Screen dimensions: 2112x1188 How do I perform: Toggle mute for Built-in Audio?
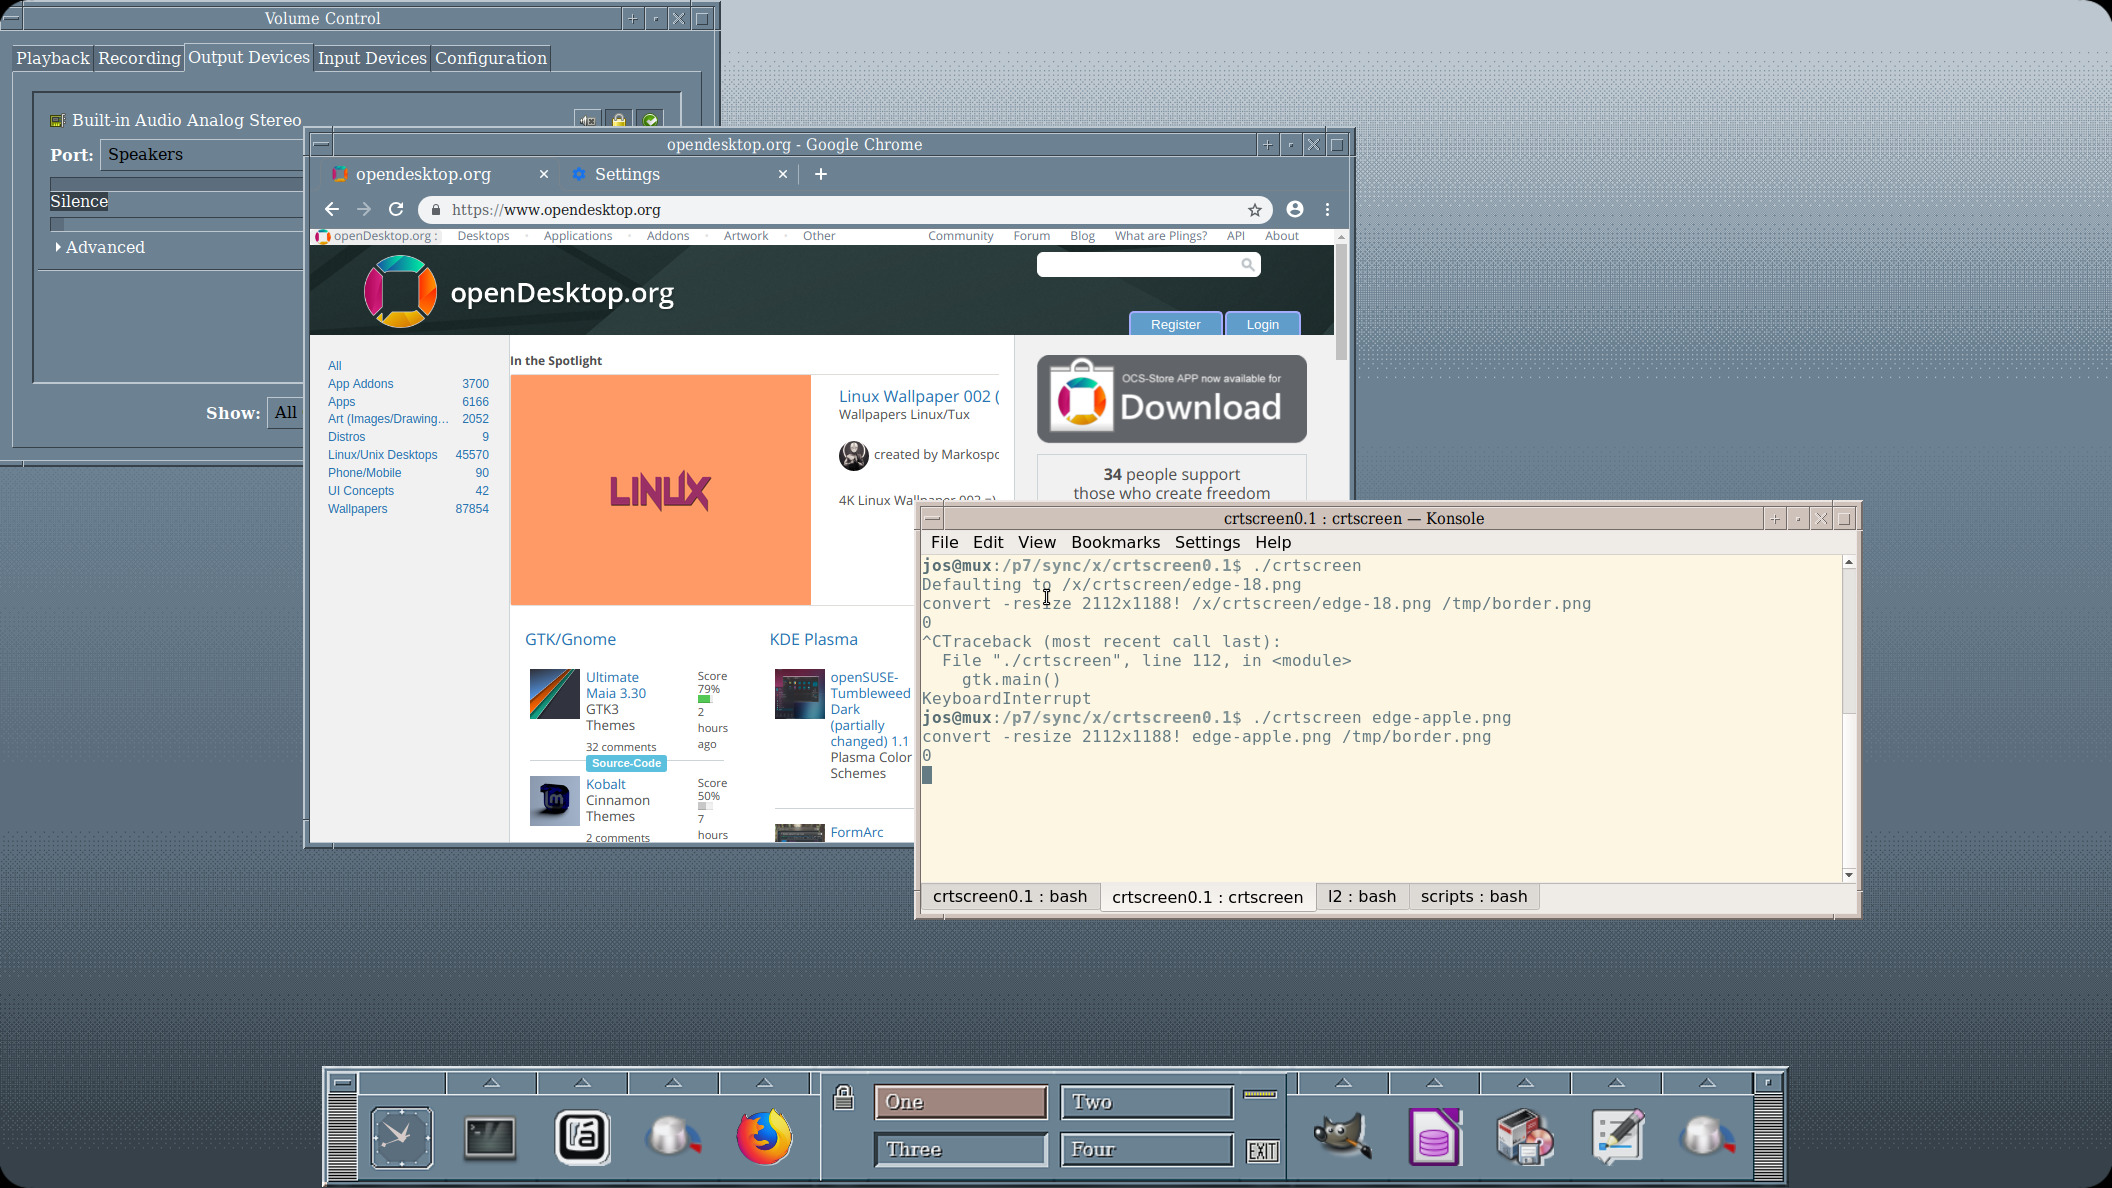click(588, 120)
